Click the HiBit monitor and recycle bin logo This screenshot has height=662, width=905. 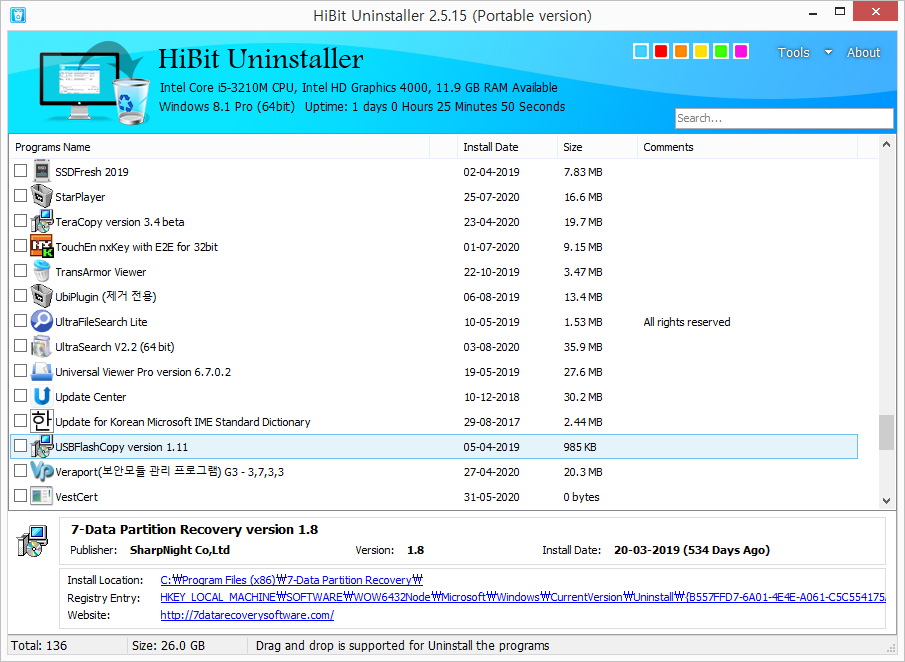(94, 83)
